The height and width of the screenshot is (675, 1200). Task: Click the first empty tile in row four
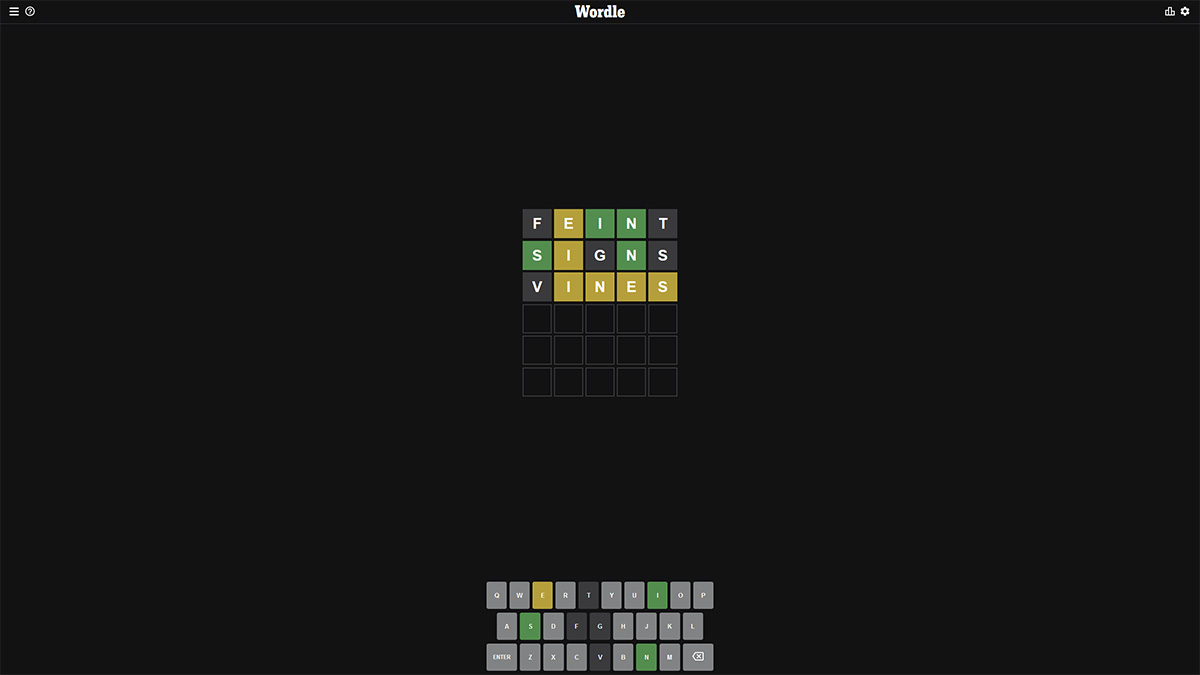coord(537,319)
